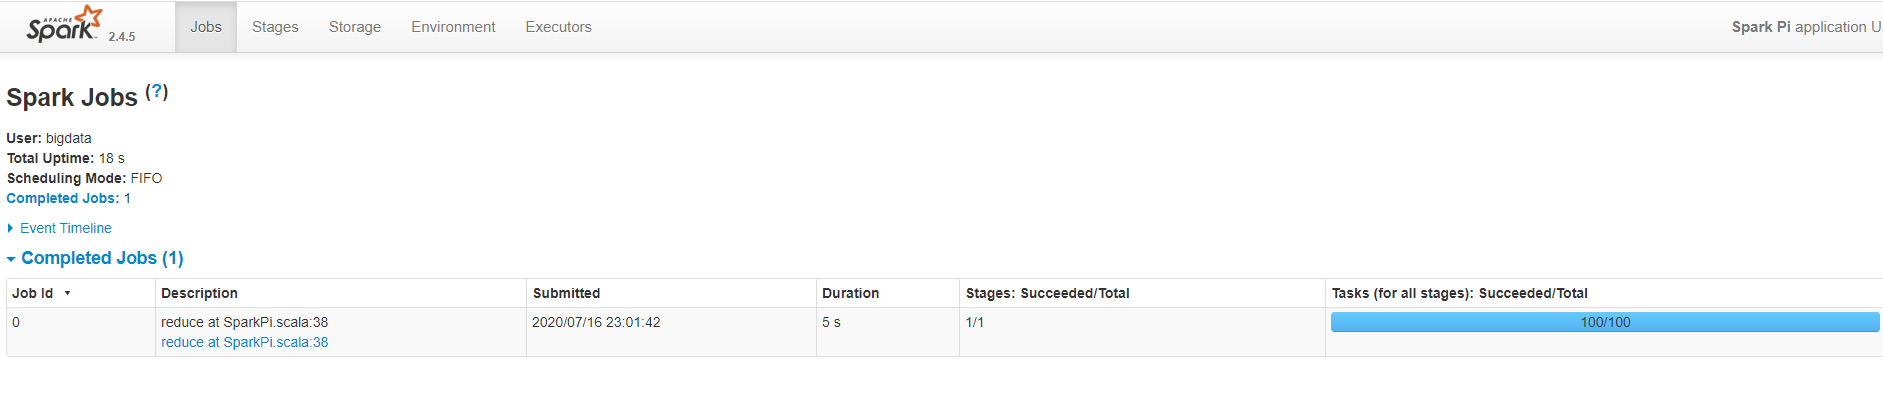This screenshot has width=1883, height=404.
Task: Open reduce at SparkPi.scala:38 link
Action: coord(244,342)
